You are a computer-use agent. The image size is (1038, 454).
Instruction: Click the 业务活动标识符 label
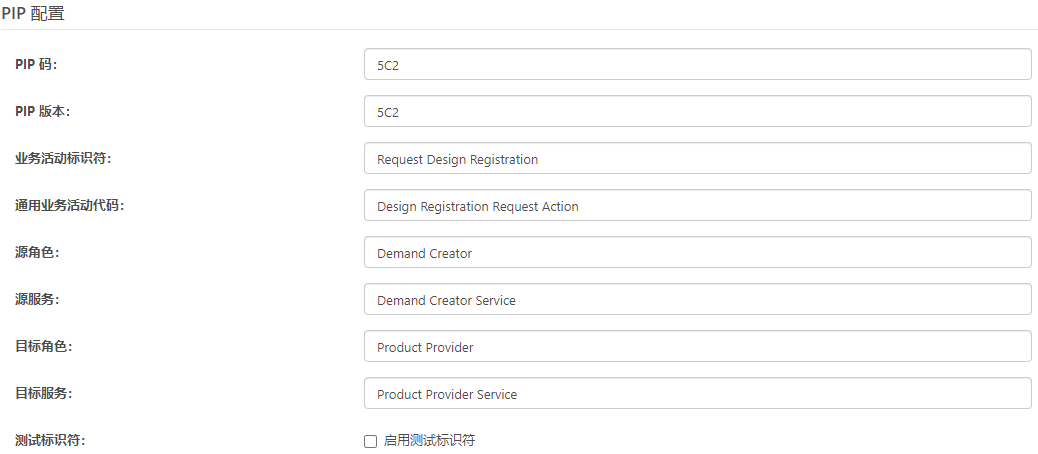[63, 159]
